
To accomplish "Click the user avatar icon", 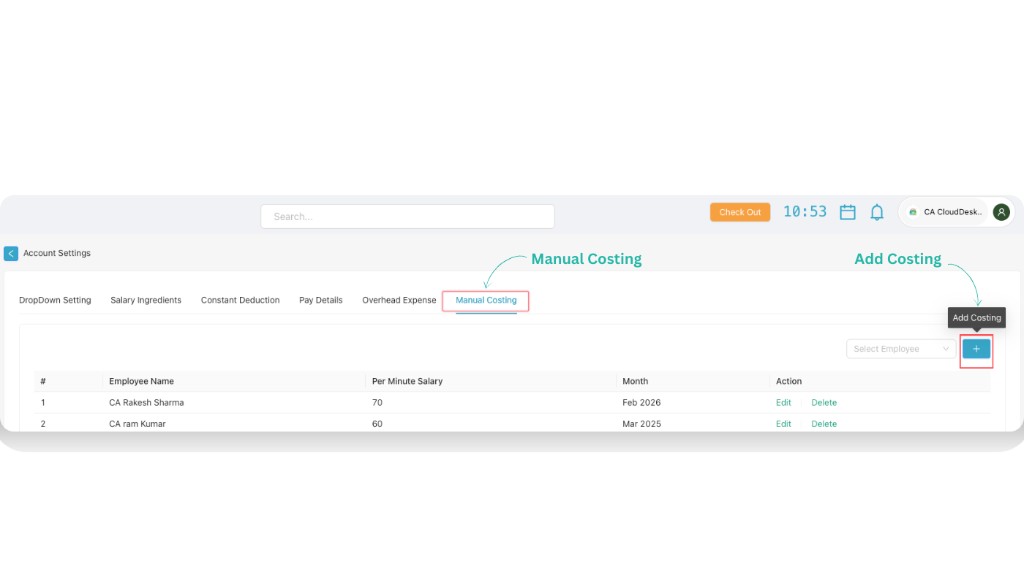I will 1001,212.
